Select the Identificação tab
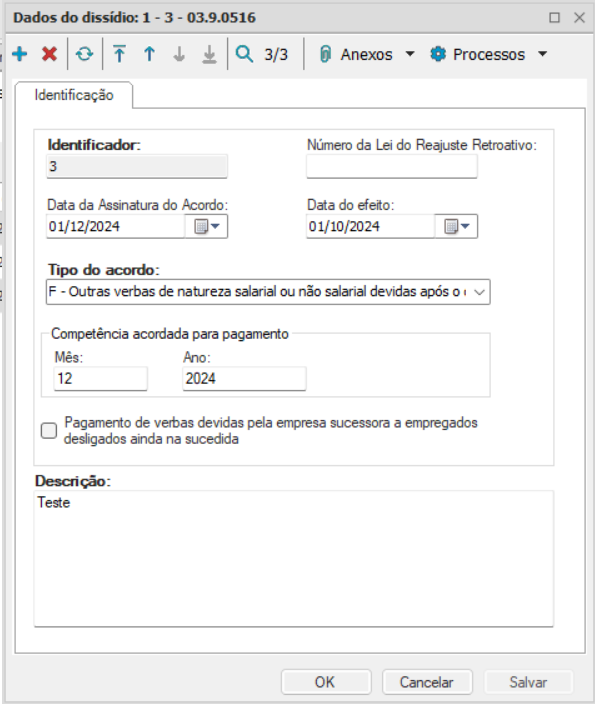The width and height of the screenshot is (595, 704). click(x=74, y=95)
